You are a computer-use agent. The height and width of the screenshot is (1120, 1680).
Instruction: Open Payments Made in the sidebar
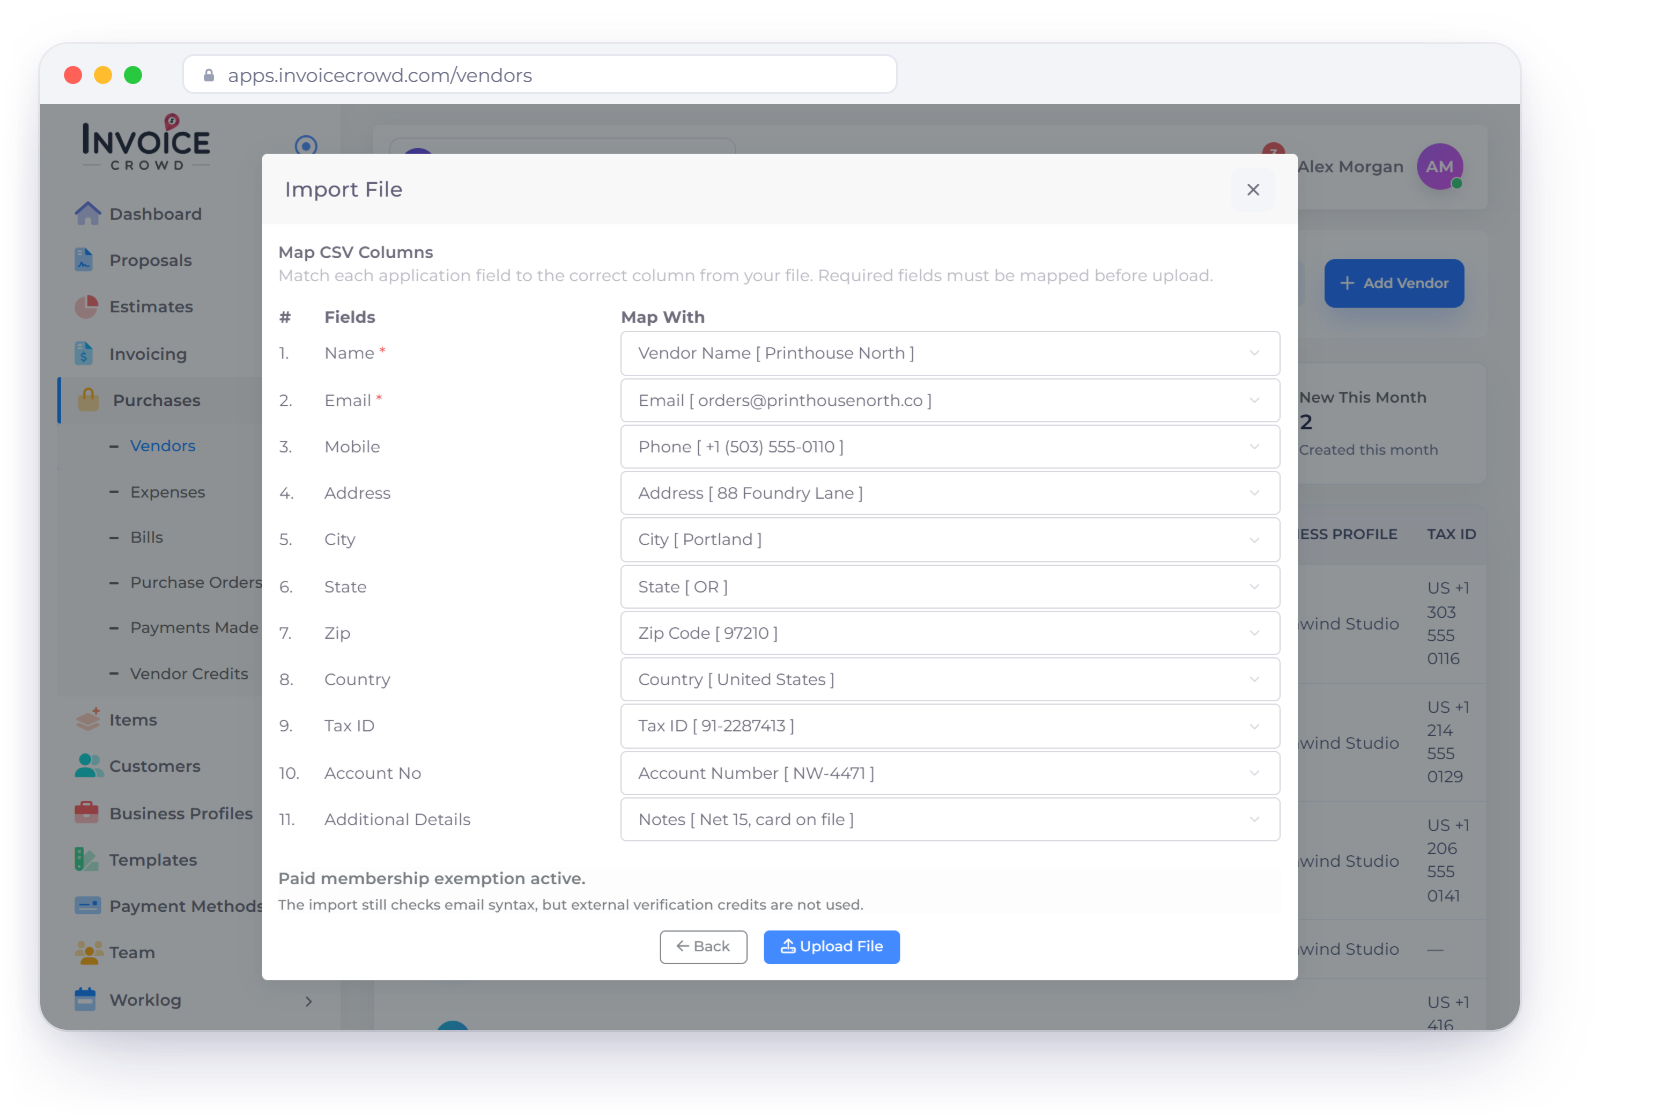(x=194, y=627)
